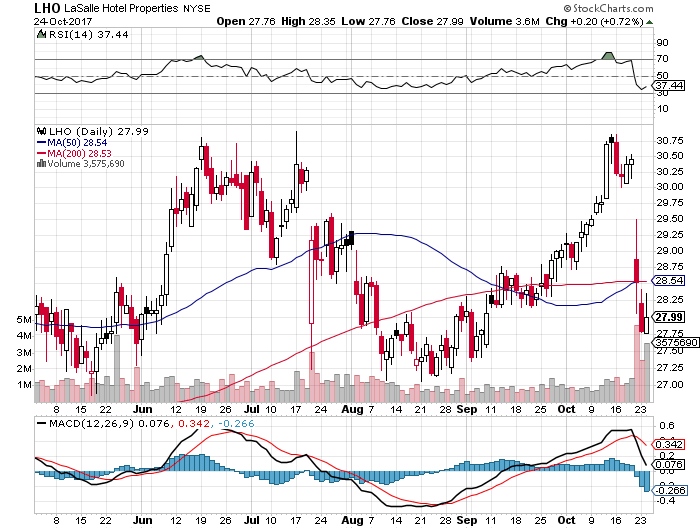Click the LHO (Daily) candlestick legend icon

click(41, 130)
